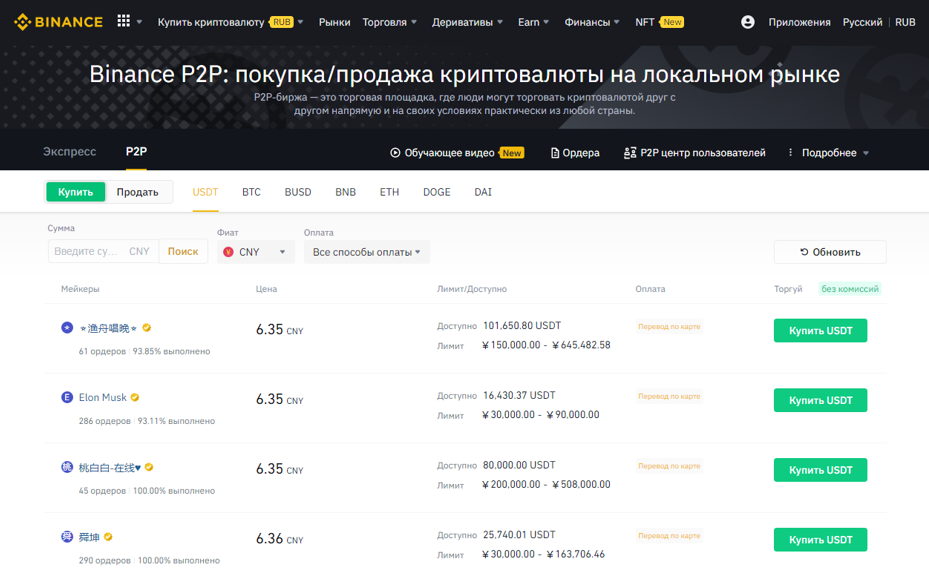Viewport: 929px width, 575px height.
Task: Select the USDT coin tab
Action: coord(205,192)
